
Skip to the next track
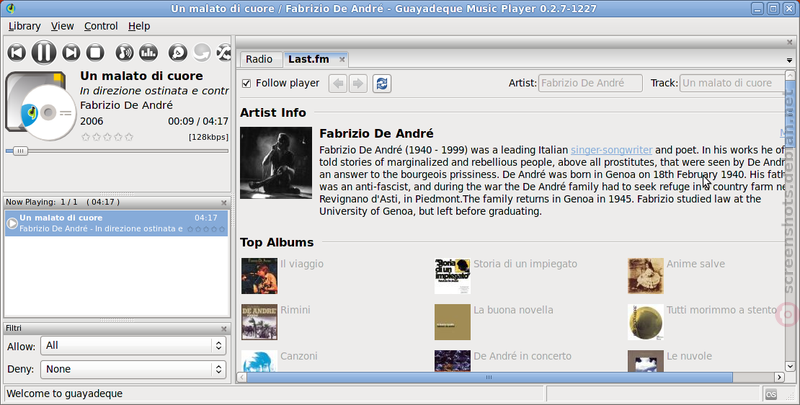point(71,53)
